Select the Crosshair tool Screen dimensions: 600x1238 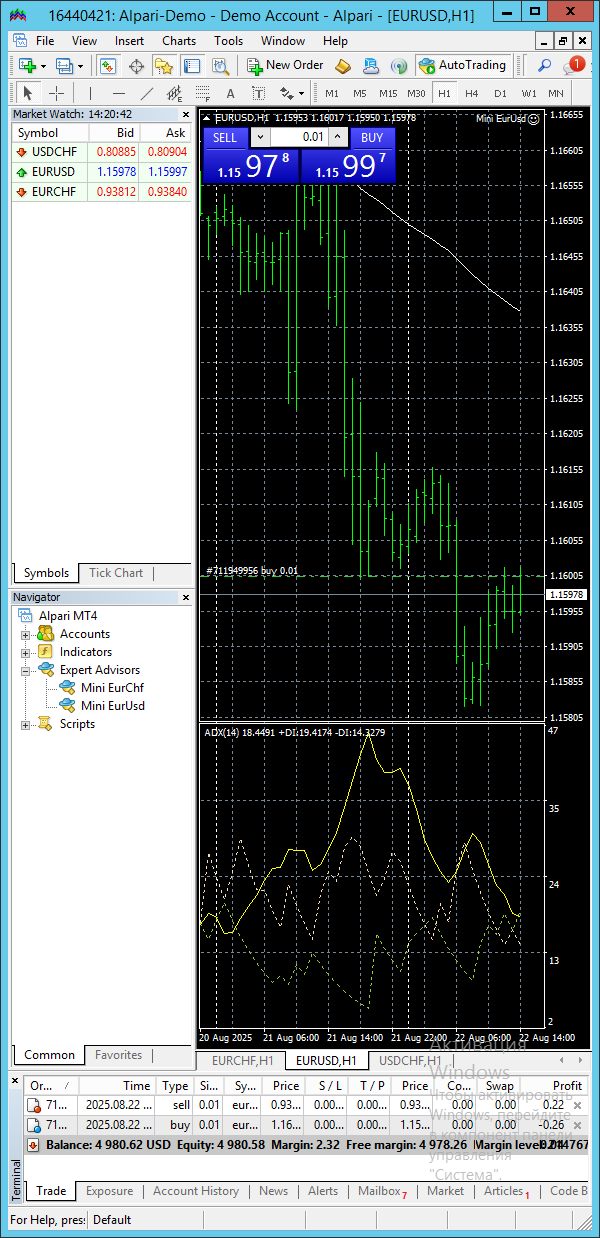point(56,93)
